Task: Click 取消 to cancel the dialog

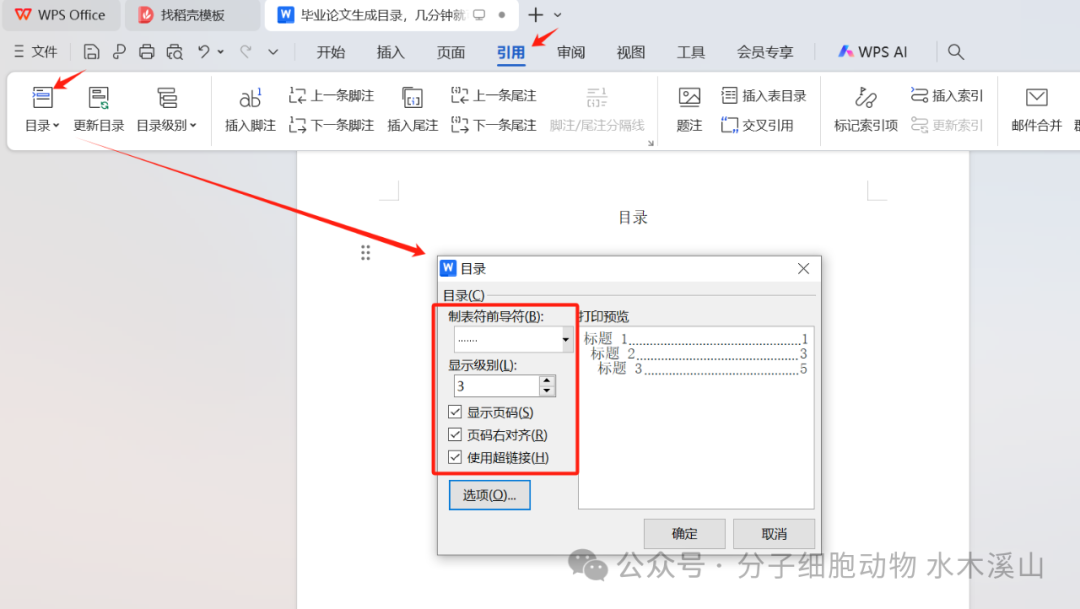Action: [774, 534]
